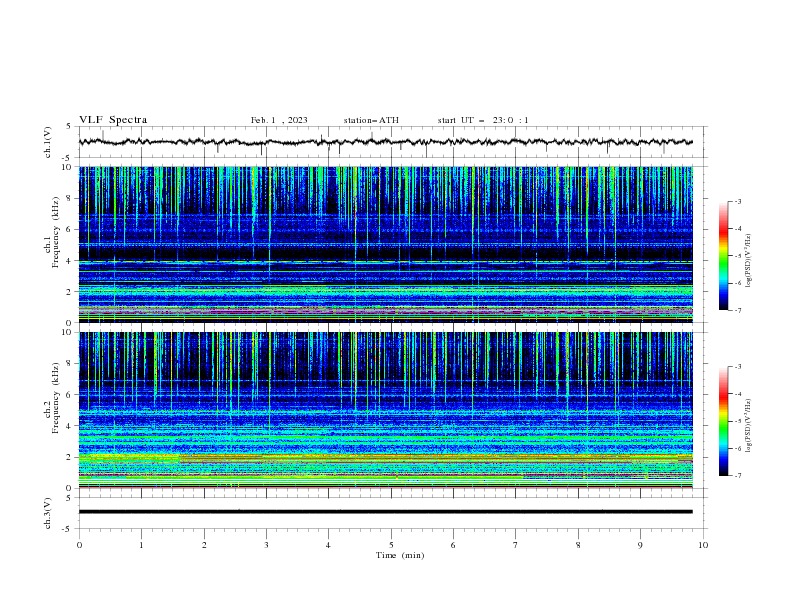This screenshot has height=612, width=792.
Task: Select the date text "Feb. 1, 2023"
Action: (279, 120)
